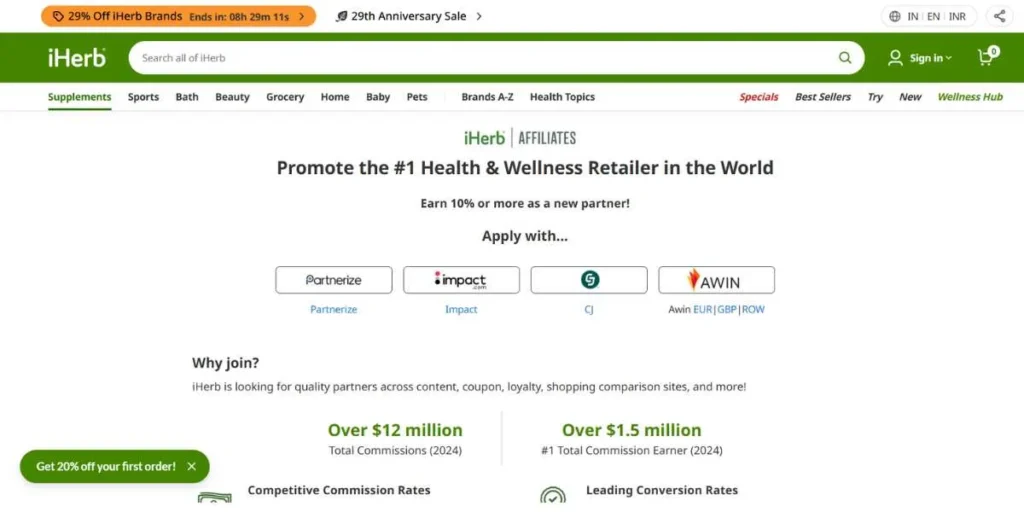Click the price tag icon in the 29% Off banner
1024x512 pixels.
pyautogui.click(x=58, y=16)
